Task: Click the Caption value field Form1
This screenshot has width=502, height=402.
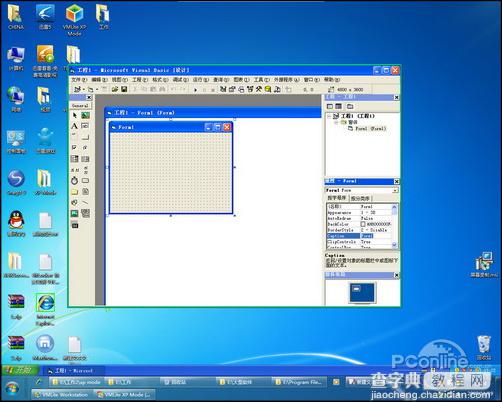Action: pos(376,236)
